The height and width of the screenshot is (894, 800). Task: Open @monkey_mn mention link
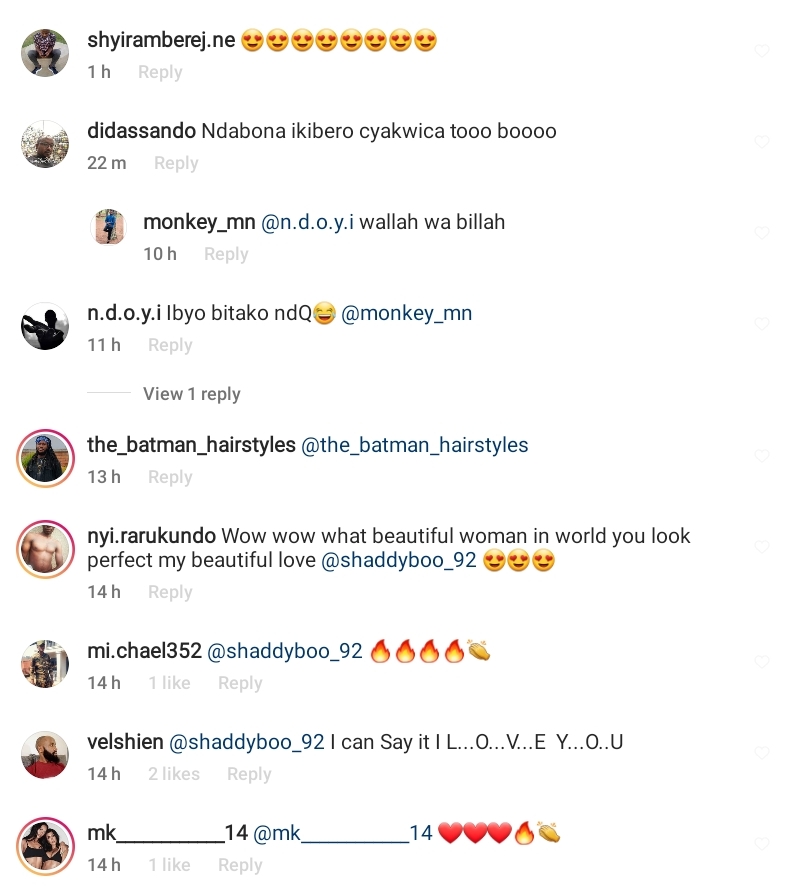coord(407,314)
